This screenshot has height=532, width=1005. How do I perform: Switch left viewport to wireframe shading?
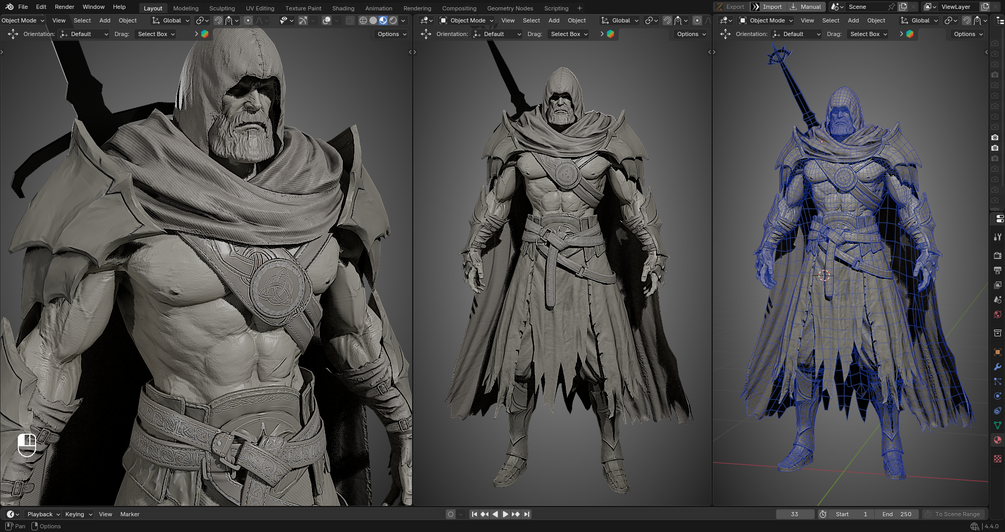click(x=363, y=21)
